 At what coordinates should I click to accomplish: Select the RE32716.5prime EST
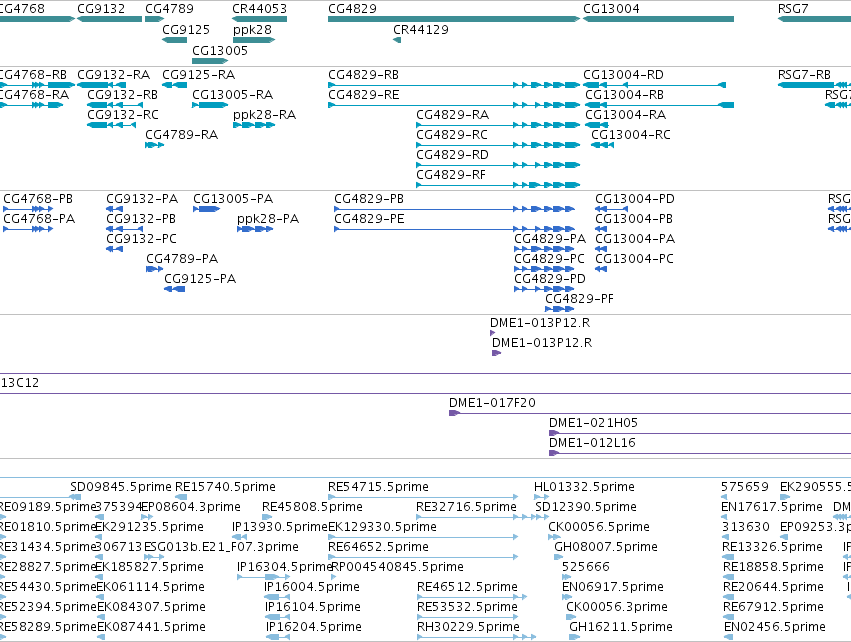pyautogui.click(x=466, y=507)
